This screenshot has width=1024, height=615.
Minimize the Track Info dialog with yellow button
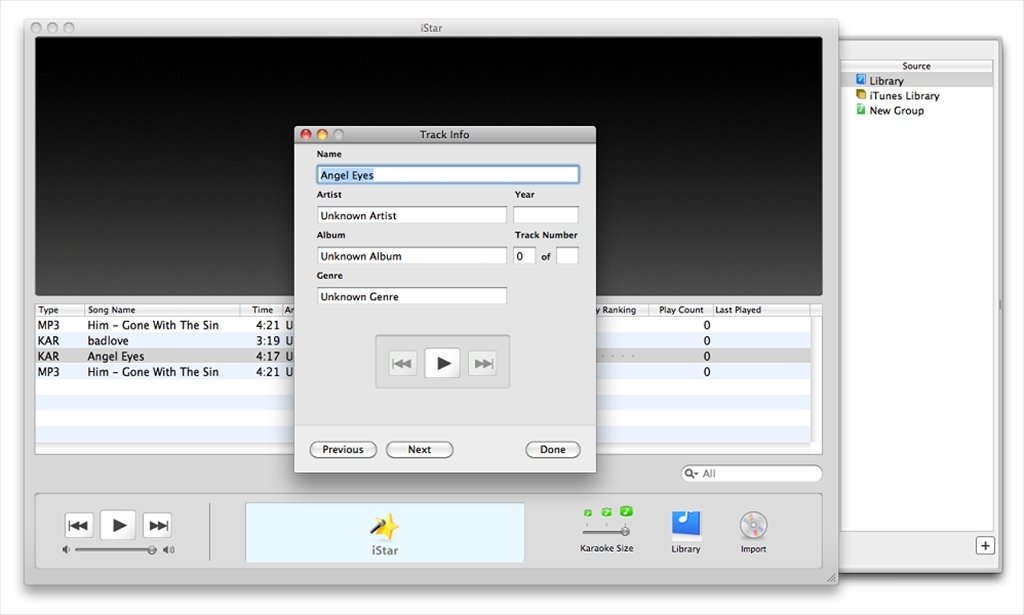[x=322, y=134]
